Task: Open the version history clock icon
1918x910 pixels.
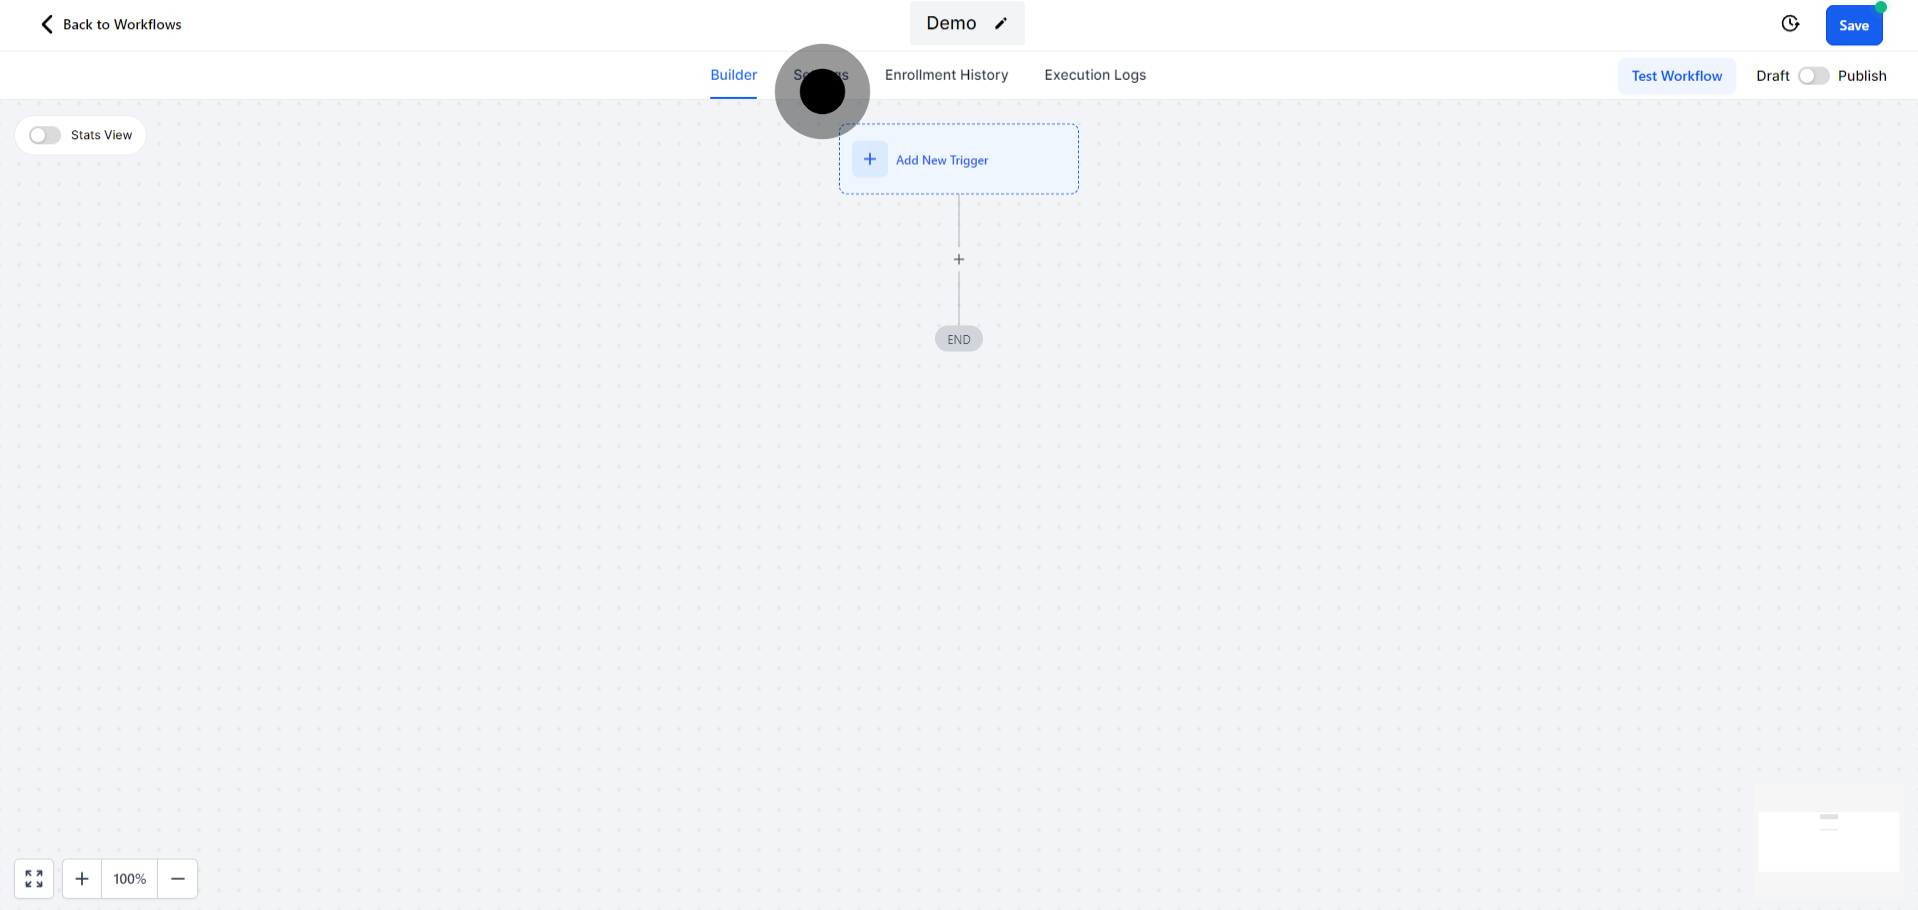Action: (x=1790, y=24)
